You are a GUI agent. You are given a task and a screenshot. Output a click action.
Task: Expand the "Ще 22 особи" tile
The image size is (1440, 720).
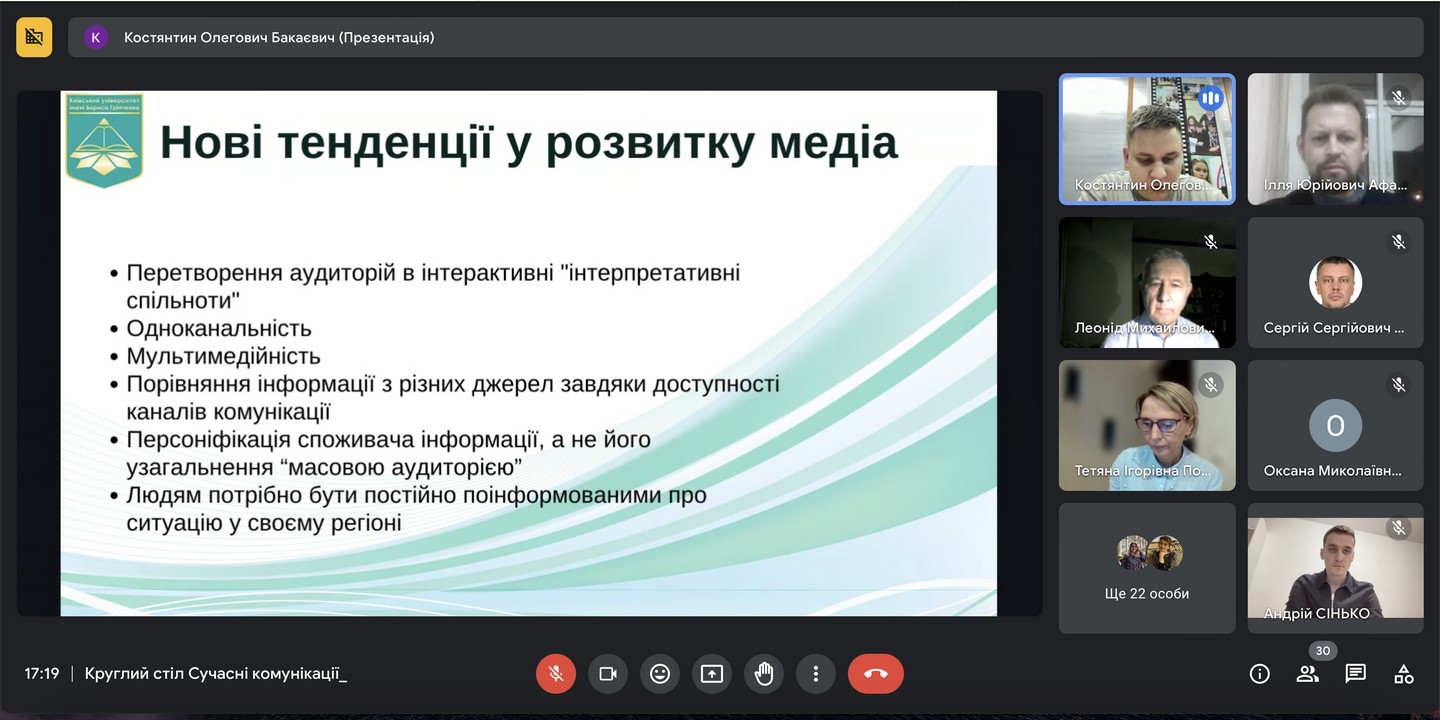[x=1147, y=568]
